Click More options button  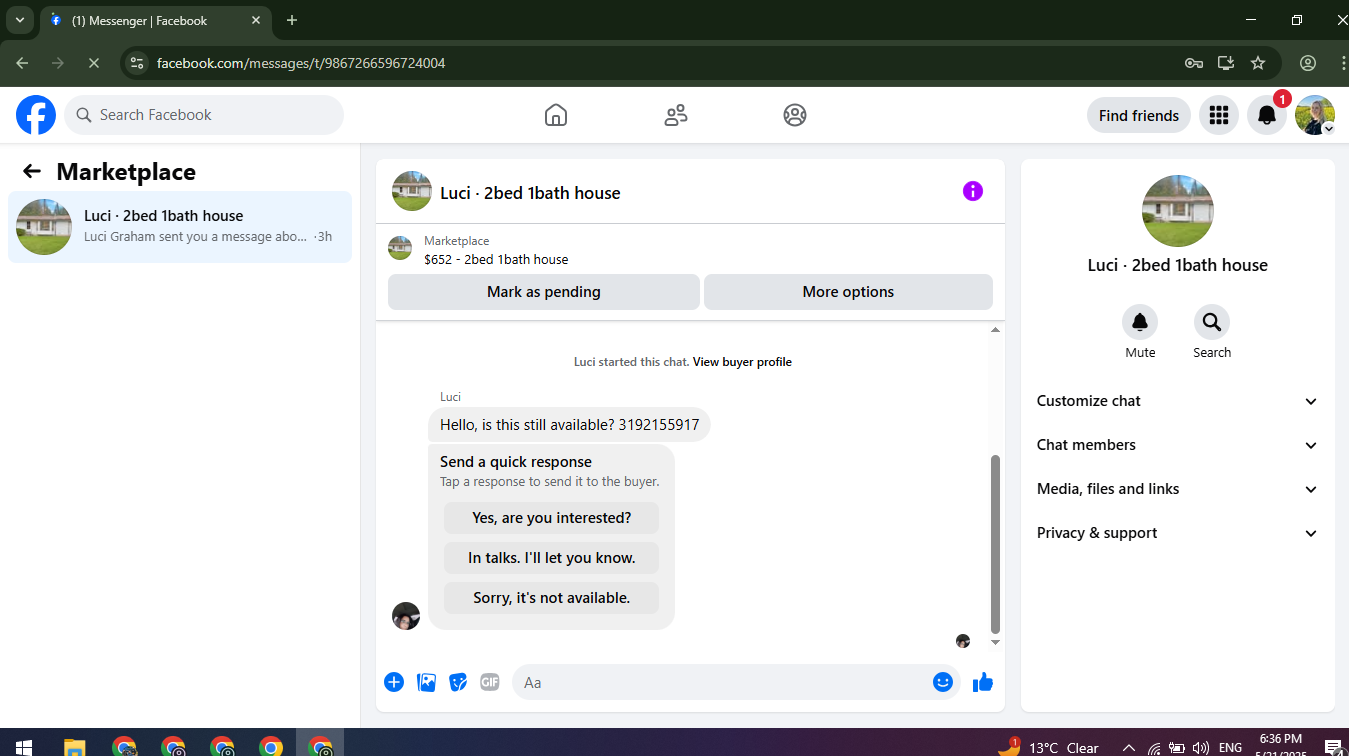[x=848, y=292]
